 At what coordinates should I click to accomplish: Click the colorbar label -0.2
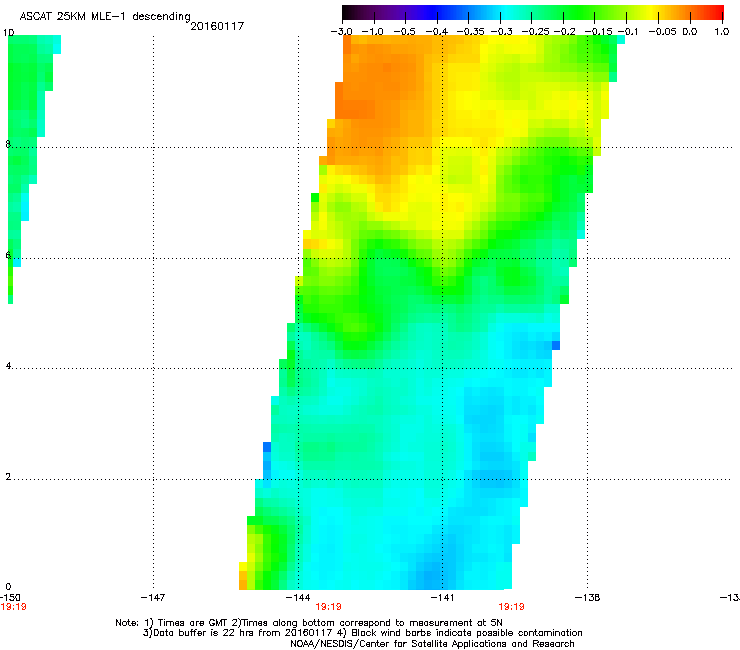click(x=564, y=32)
